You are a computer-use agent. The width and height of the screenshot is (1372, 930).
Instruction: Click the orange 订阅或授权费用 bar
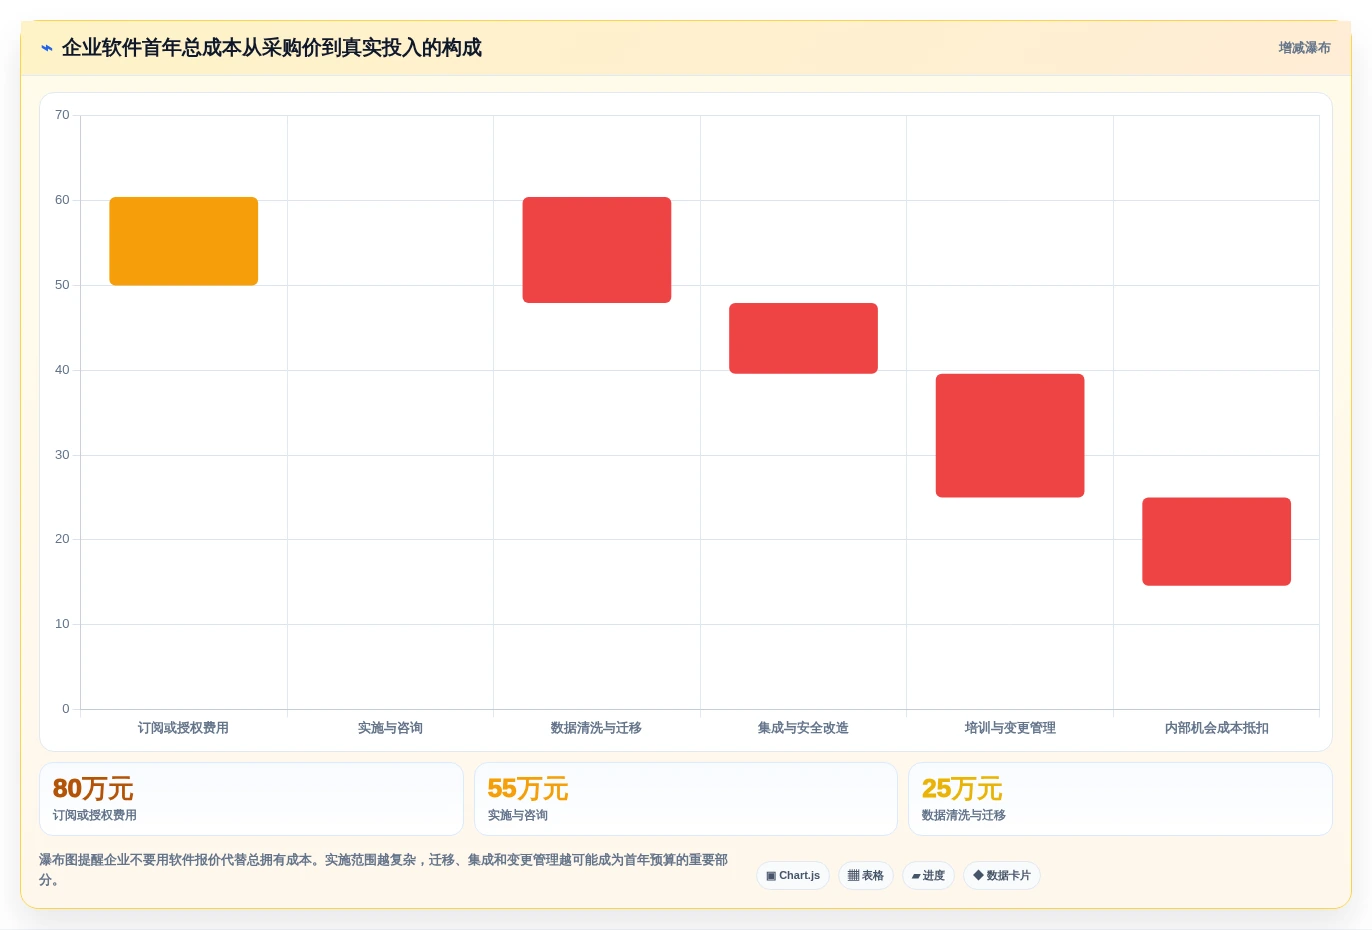184,241
